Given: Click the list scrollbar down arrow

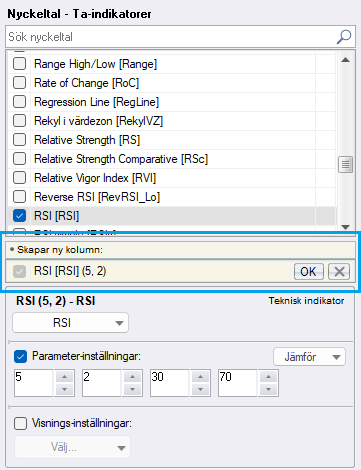Looking at the screenshot, I should (x=346, y=227).
